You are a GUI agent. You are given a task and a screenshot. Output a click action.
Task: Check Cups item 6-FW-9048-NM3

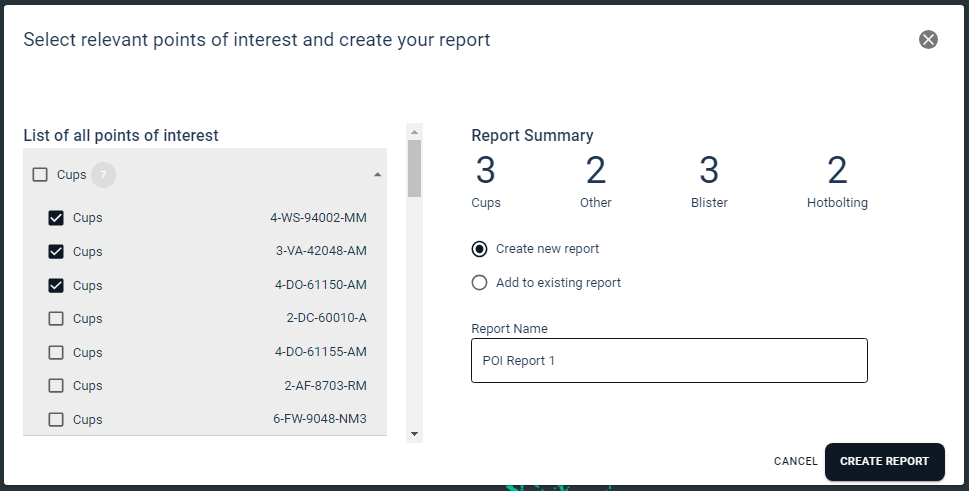56,420
